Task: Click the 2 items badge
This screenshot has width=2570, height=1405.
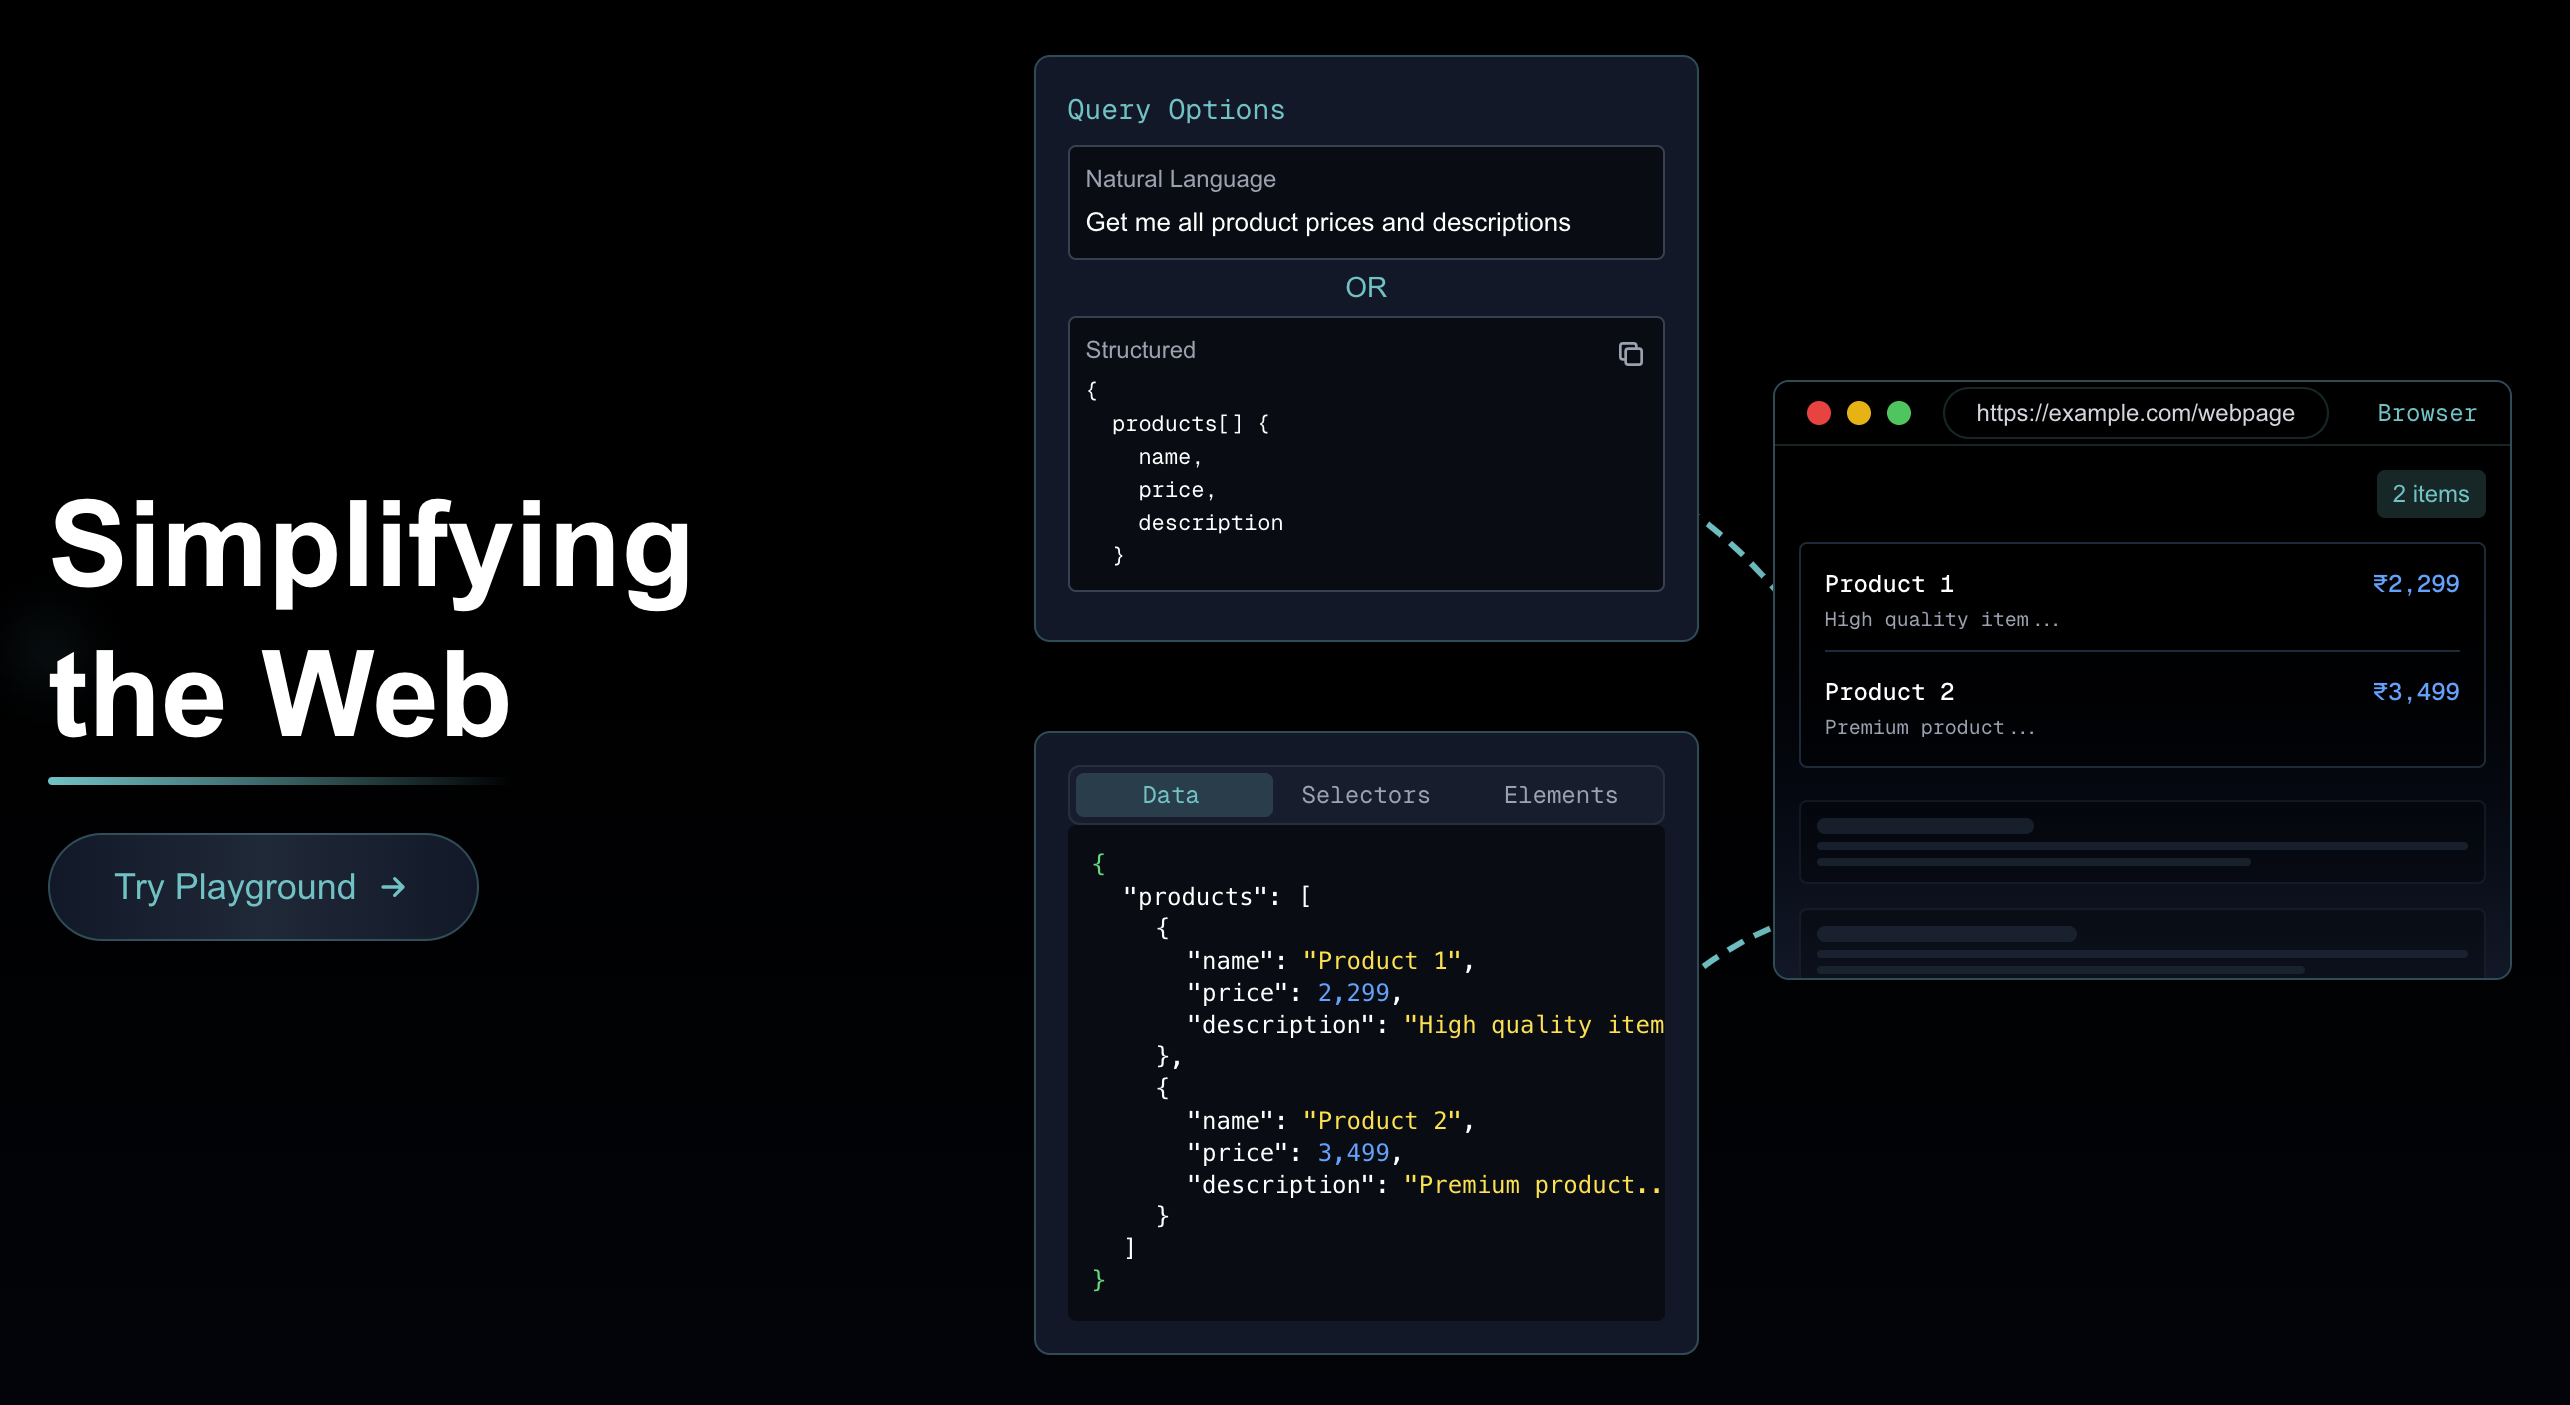Action: coord(2430,494)
